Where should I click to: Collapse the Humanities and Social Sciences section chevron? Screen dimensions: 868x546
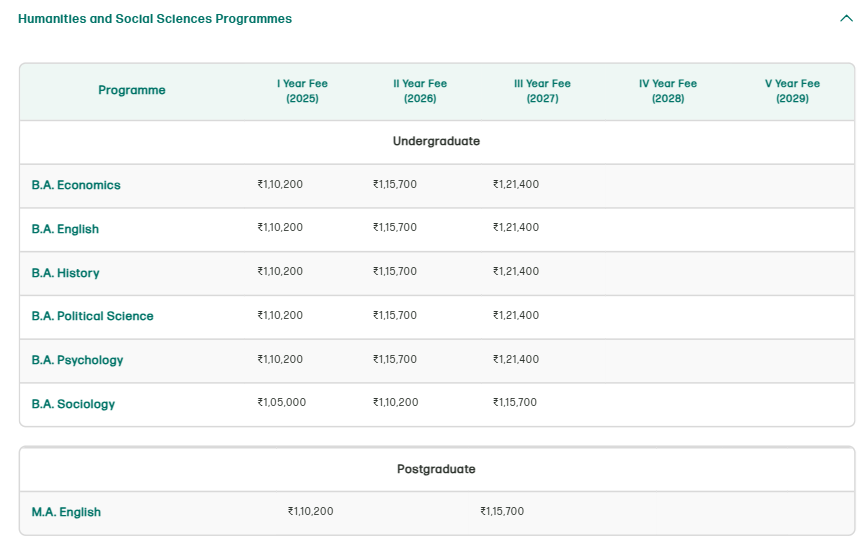[846, 18]
